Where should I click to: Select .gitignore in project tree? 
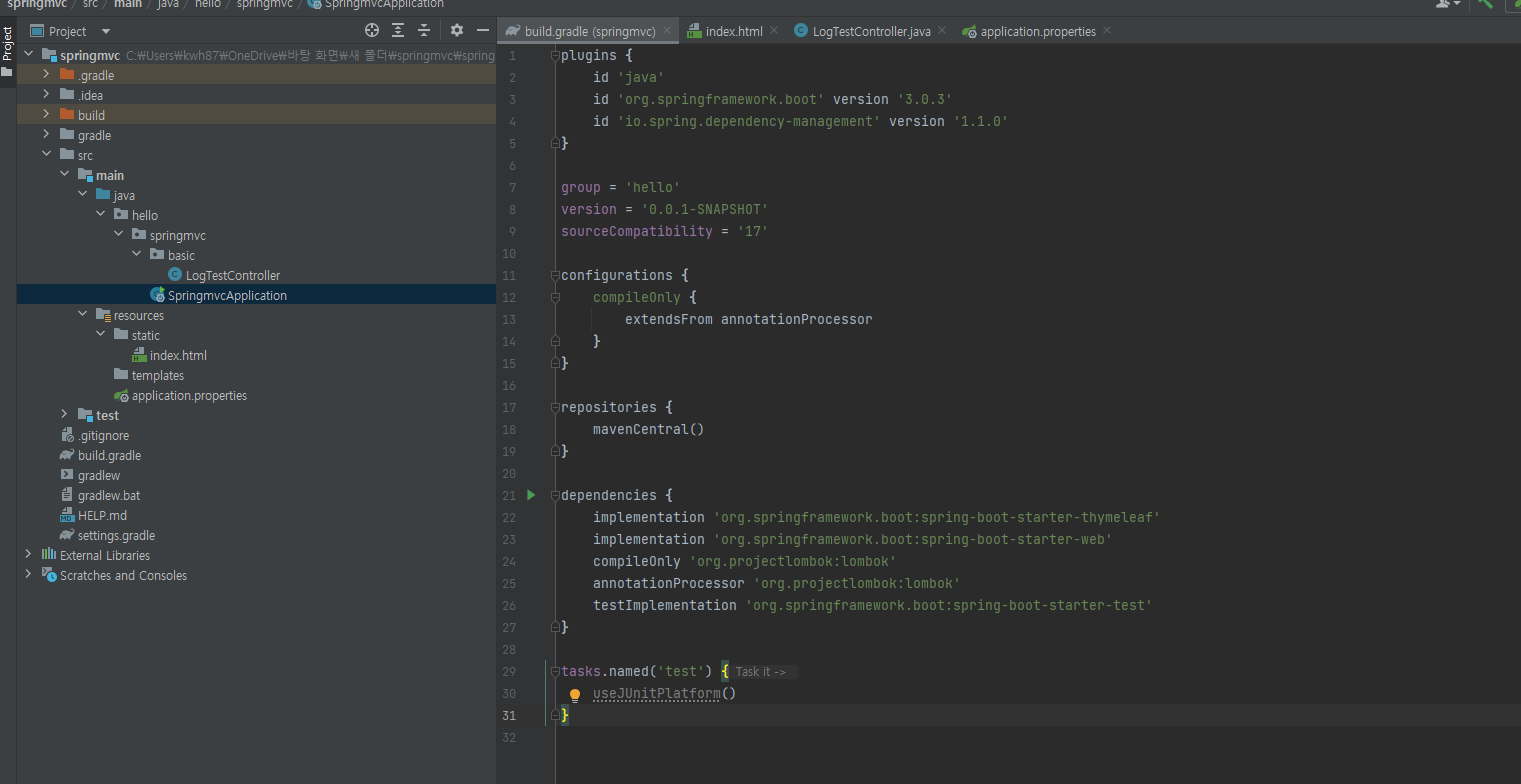[104, 435]
